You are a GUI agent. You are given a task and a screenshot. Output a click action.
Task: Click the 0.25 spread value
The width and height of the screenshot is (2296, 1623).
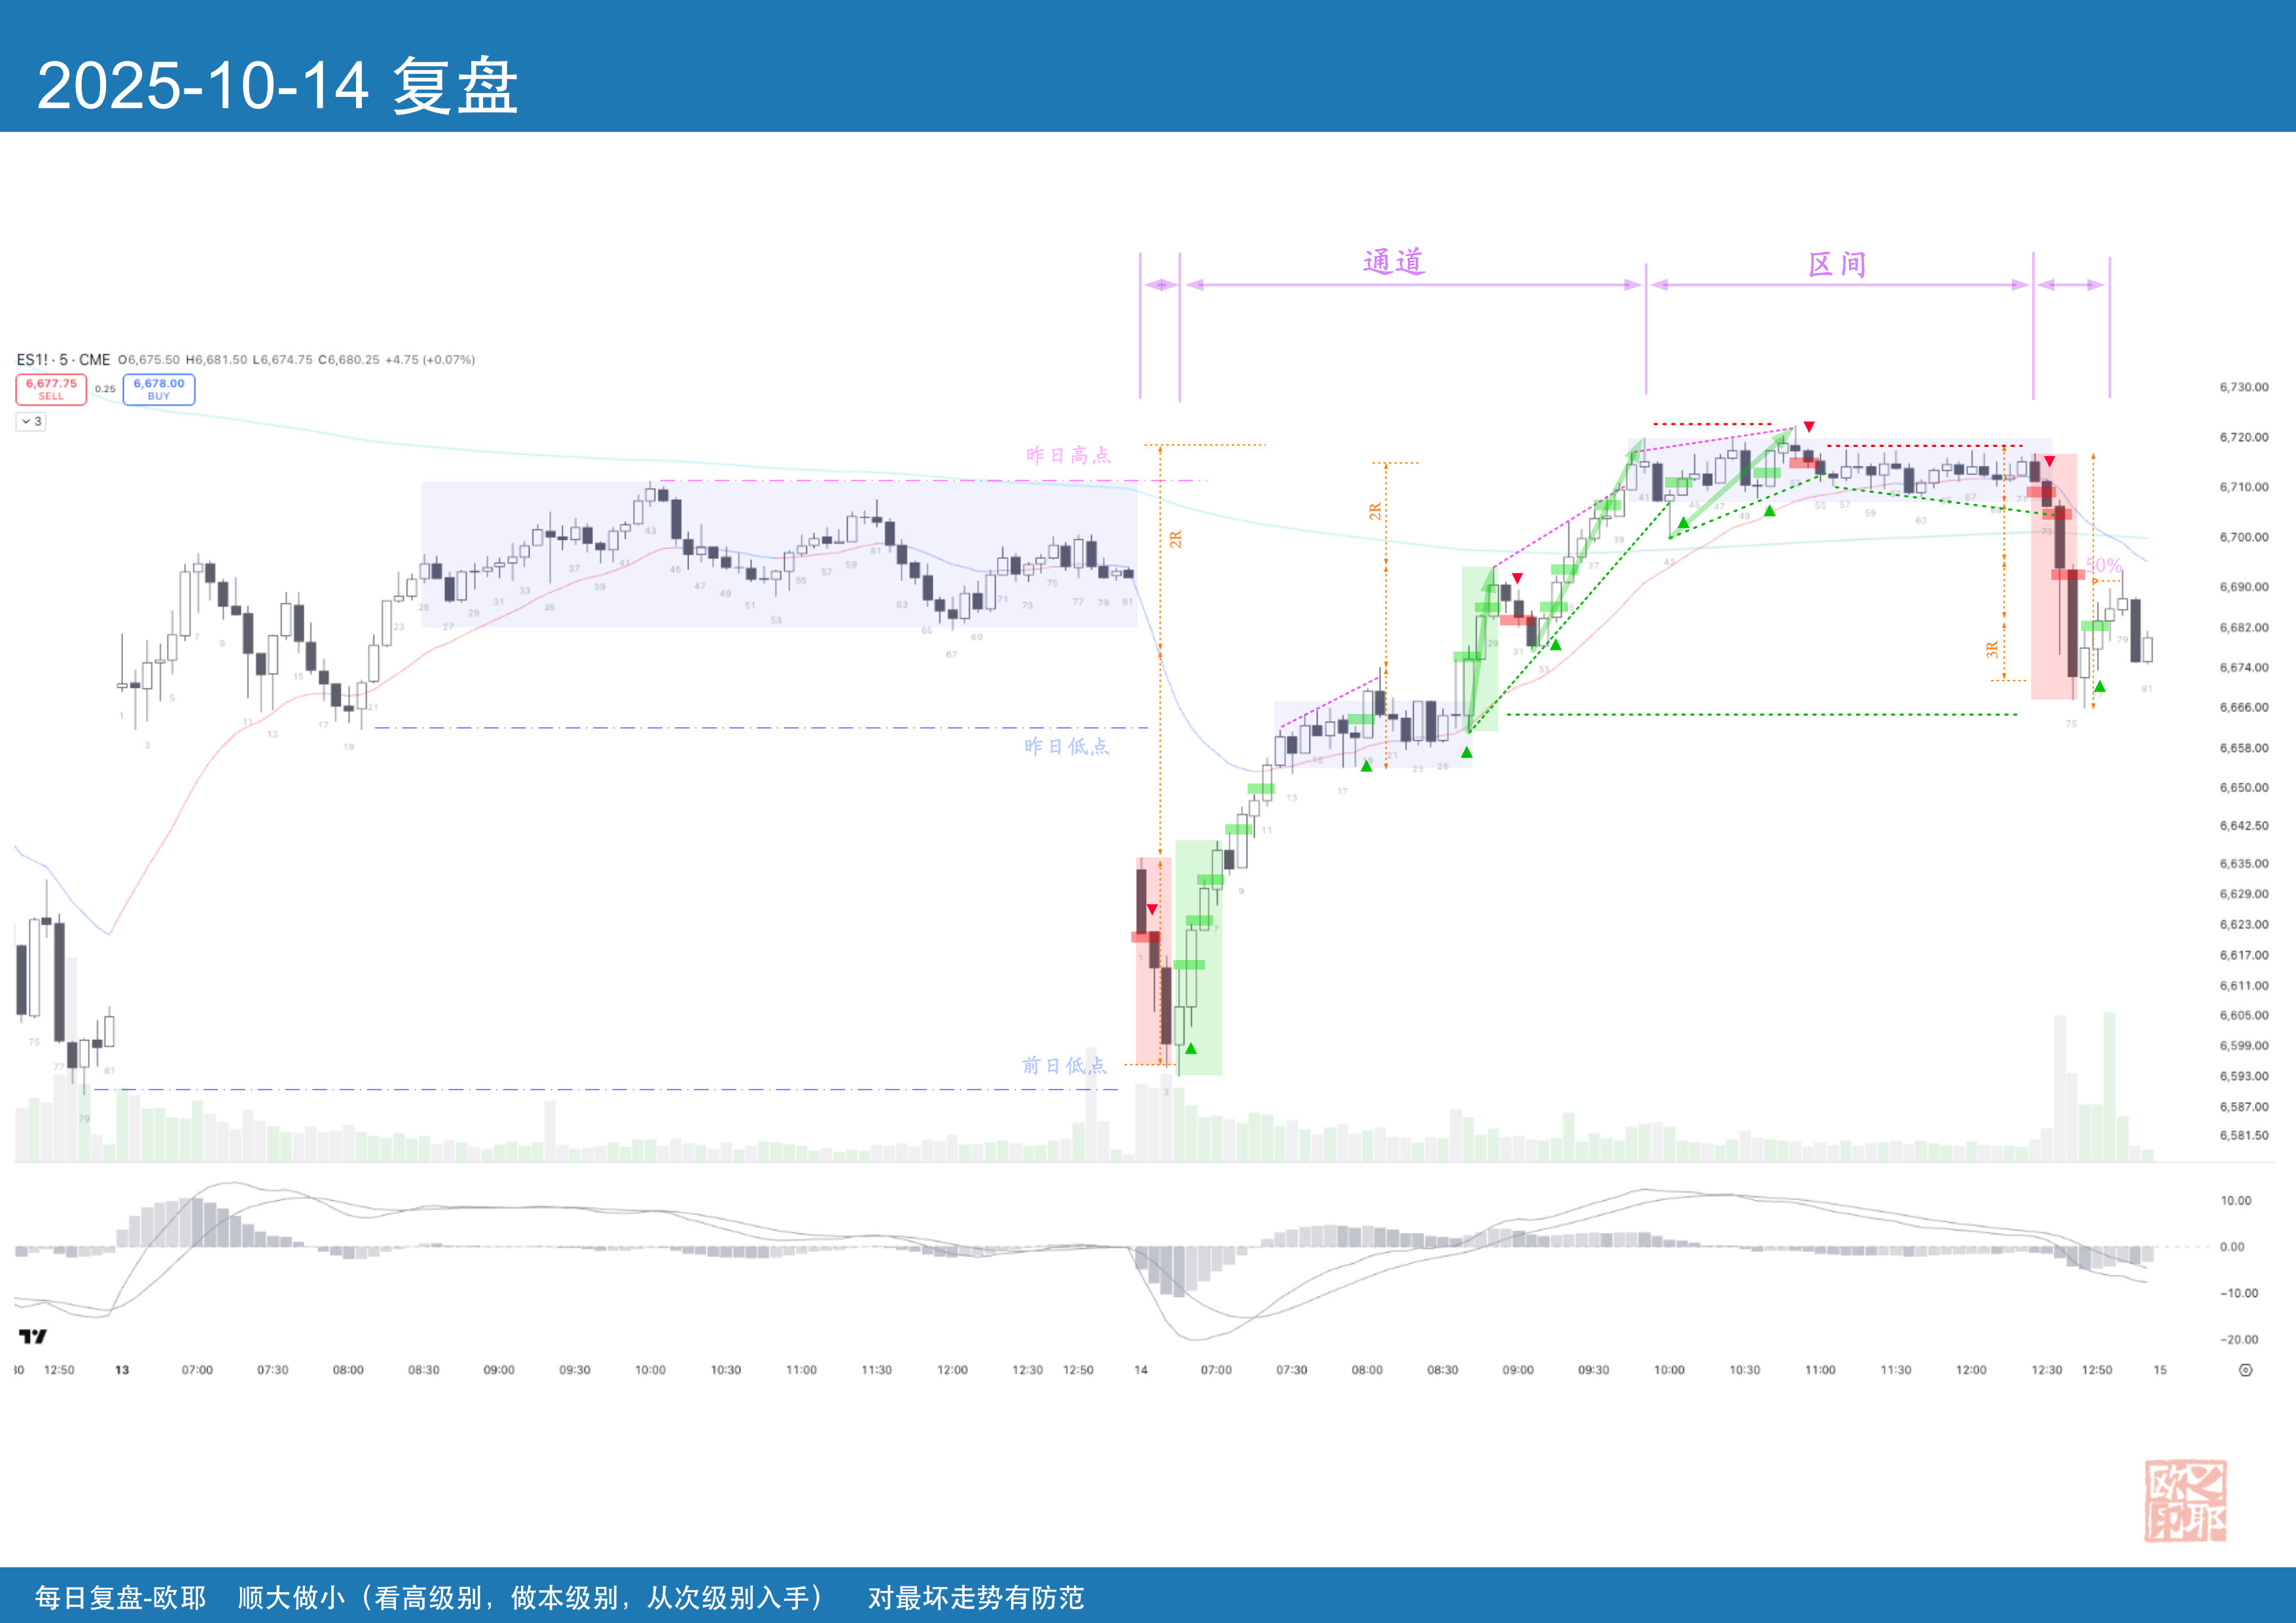pos(105,389)
